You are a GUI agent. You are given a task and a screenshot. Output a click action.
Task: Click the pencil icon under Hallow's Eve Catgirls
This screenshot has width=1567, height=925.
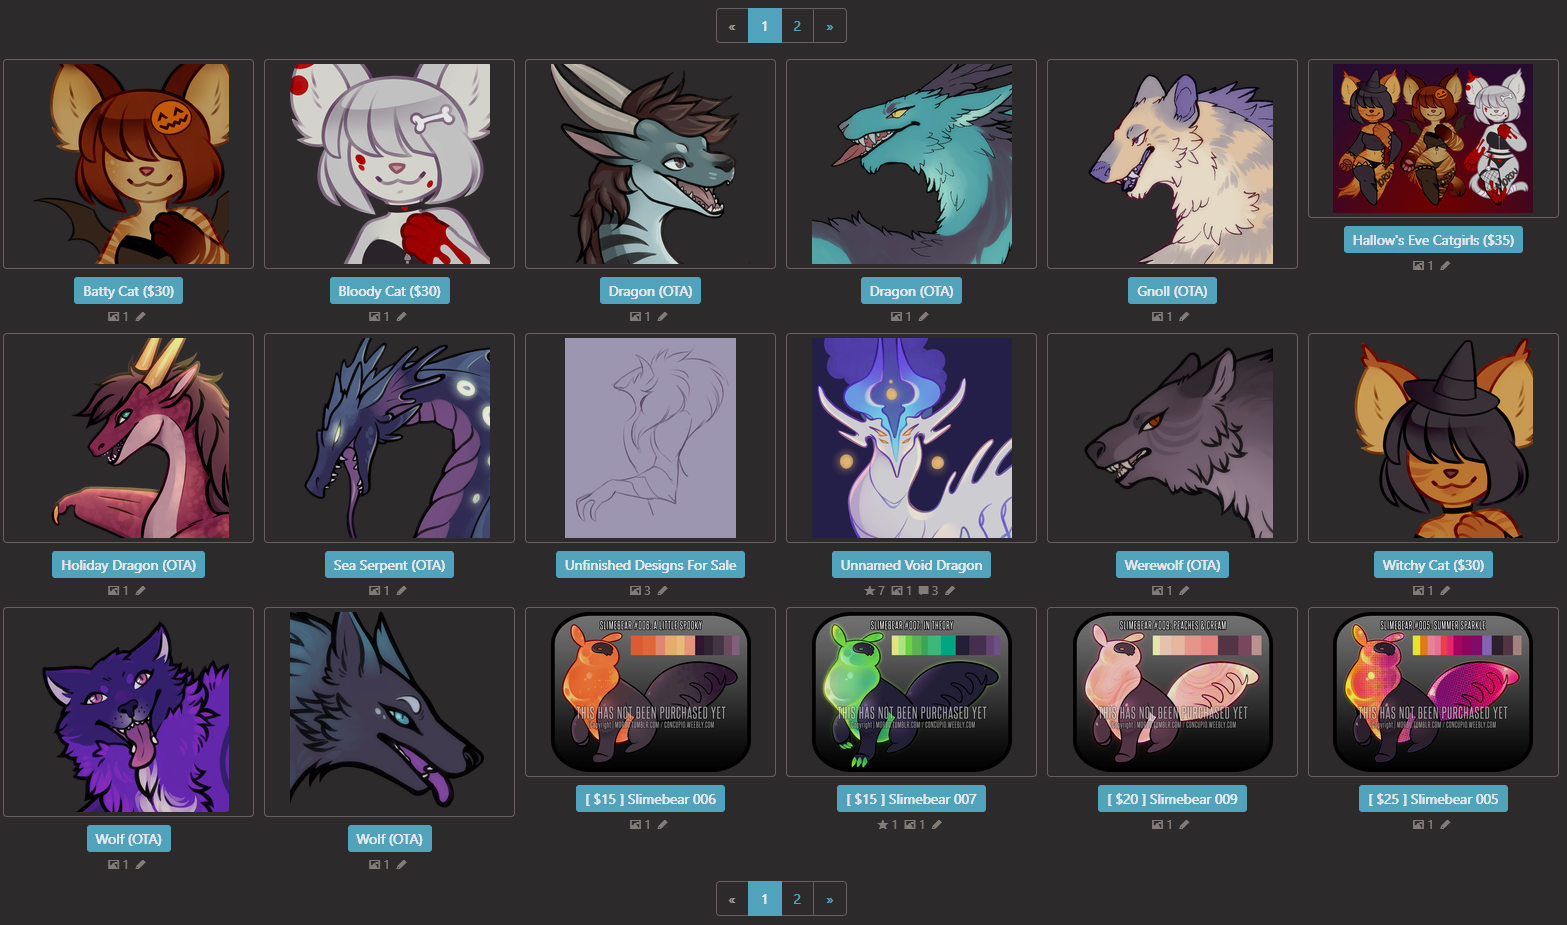tap(1445, 266)
